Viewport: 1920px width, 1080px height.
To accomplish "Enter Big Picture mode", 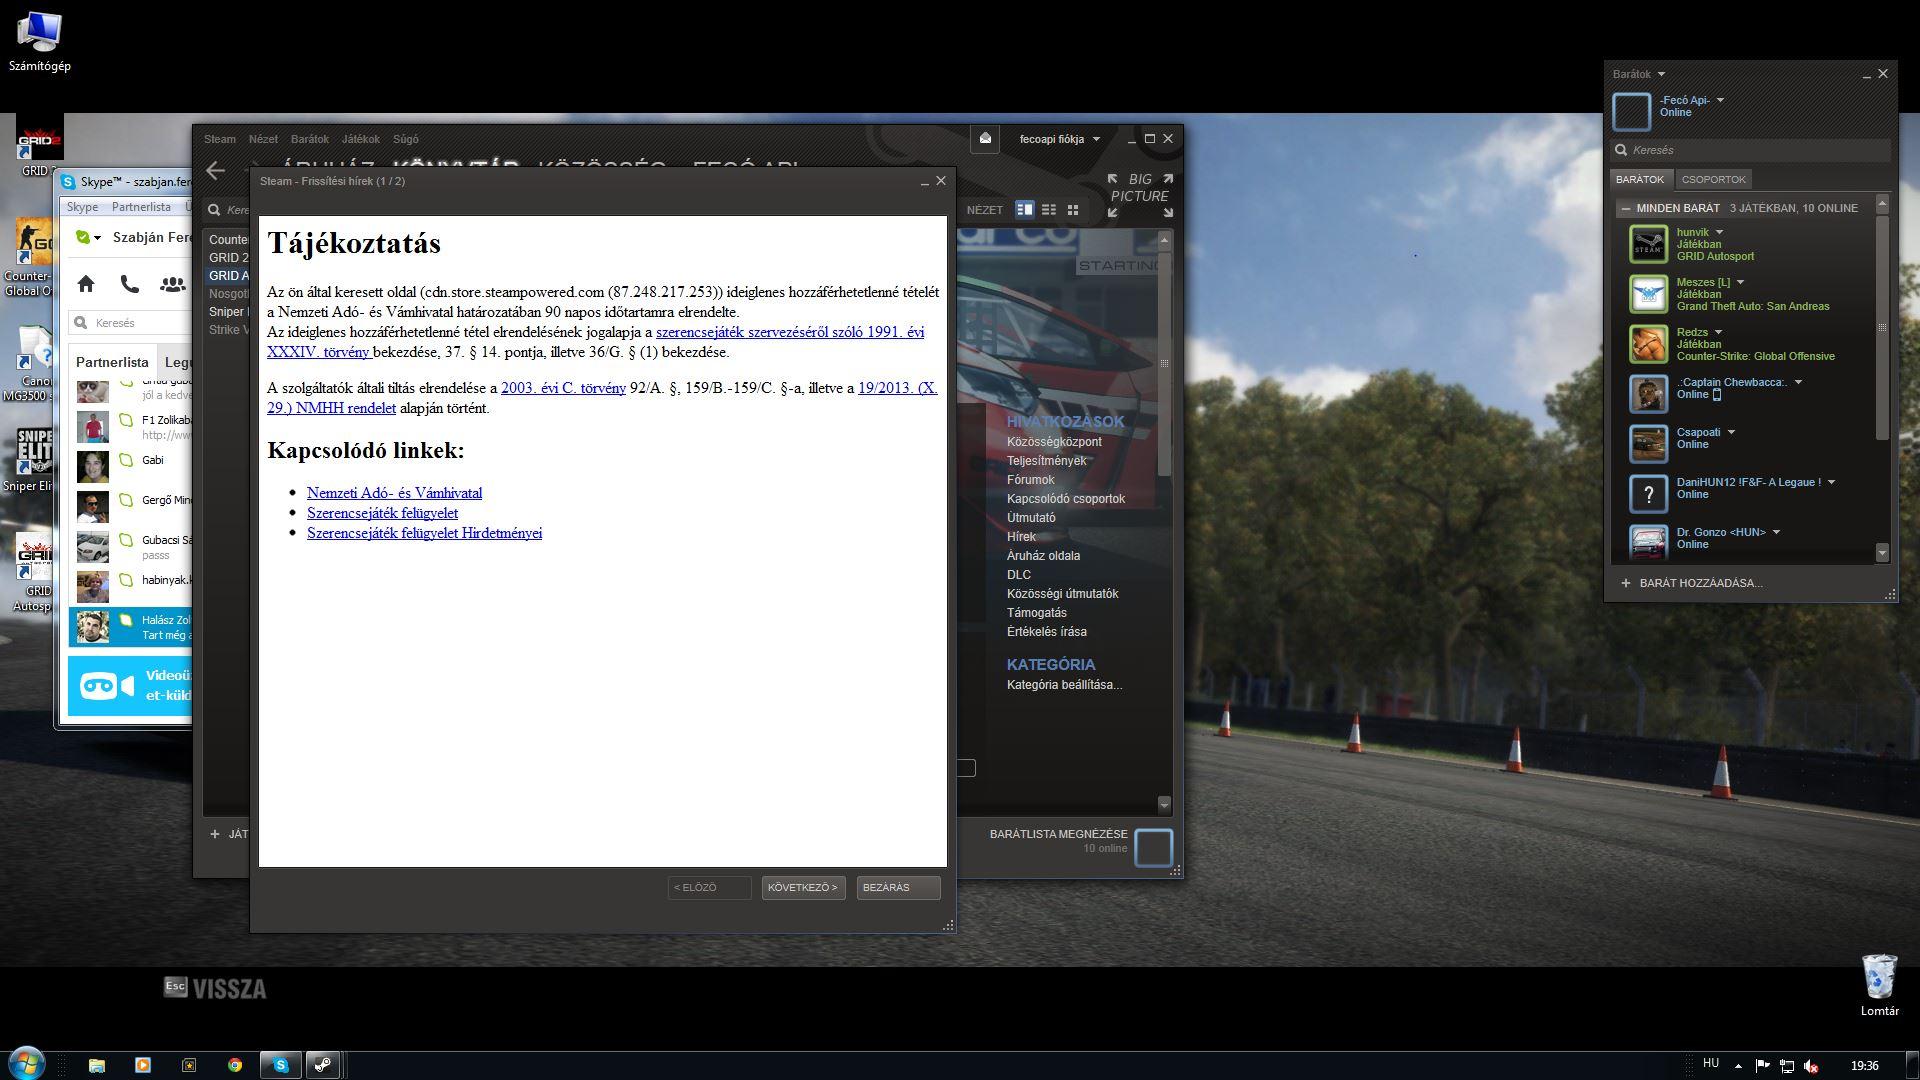I will point(1140,195).
